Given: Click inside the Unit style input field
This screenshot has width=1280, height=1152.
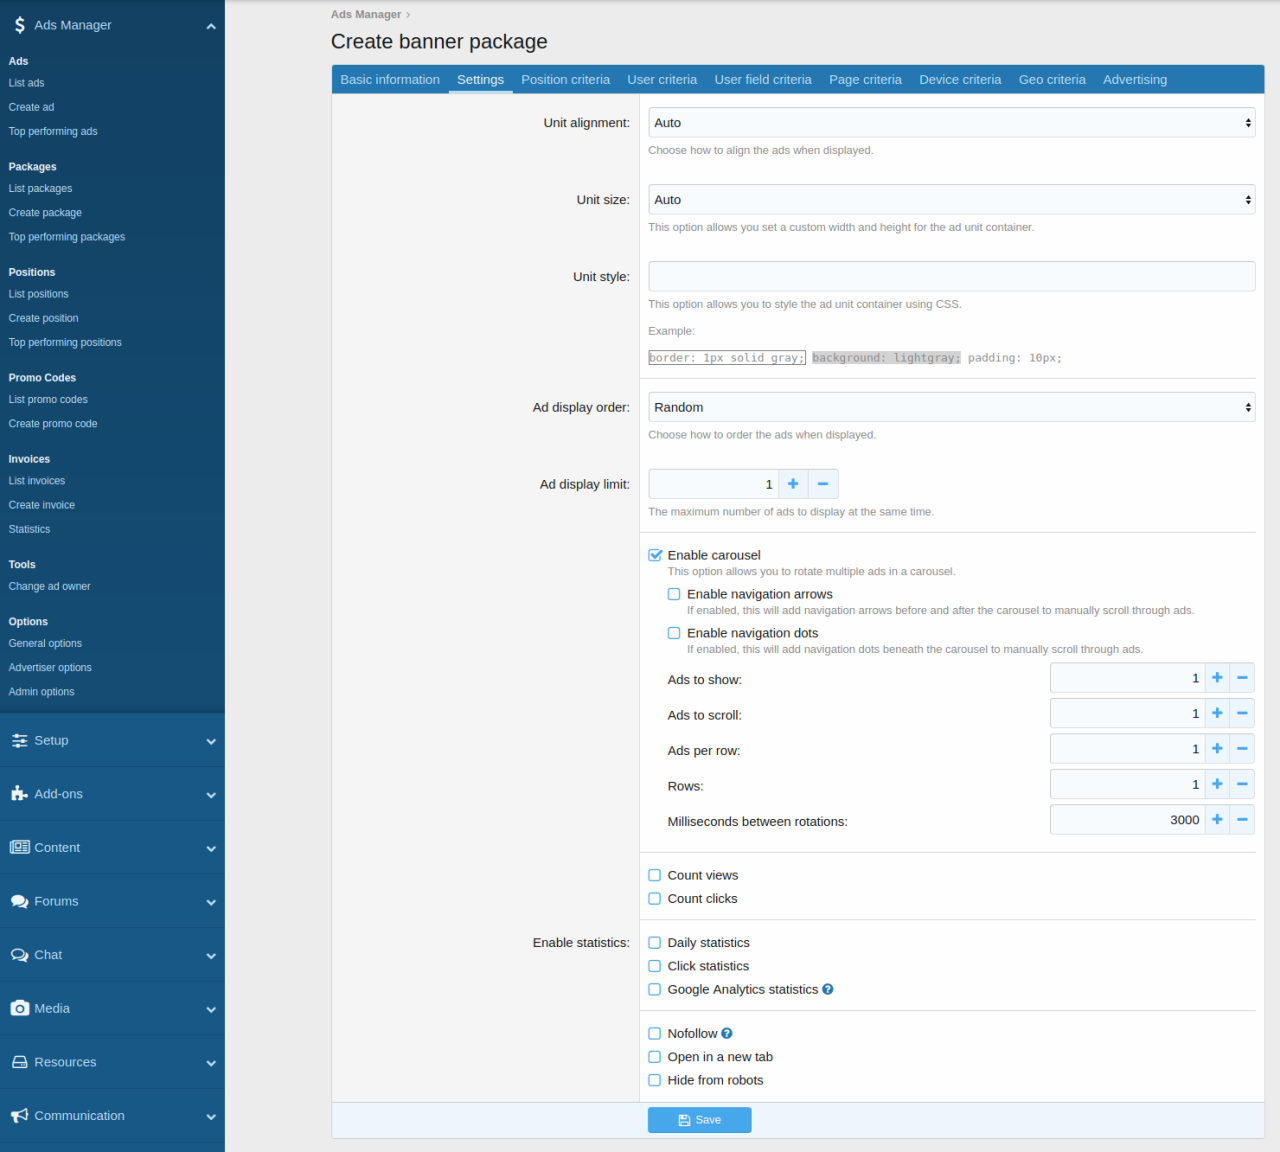Looking at the screenshot, I should click(x=951, y=276).
